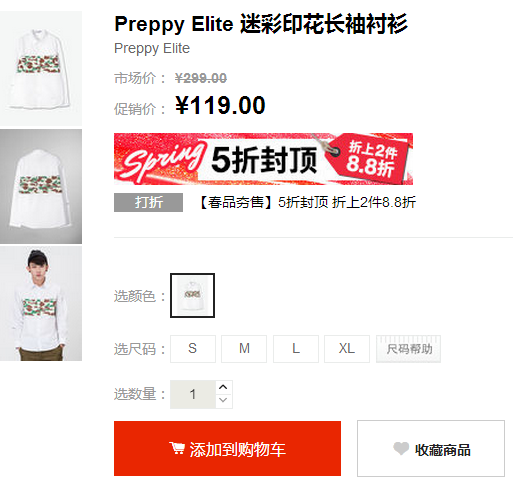
Task: Click the 打折 discount tag
Action: pos(148,202)
